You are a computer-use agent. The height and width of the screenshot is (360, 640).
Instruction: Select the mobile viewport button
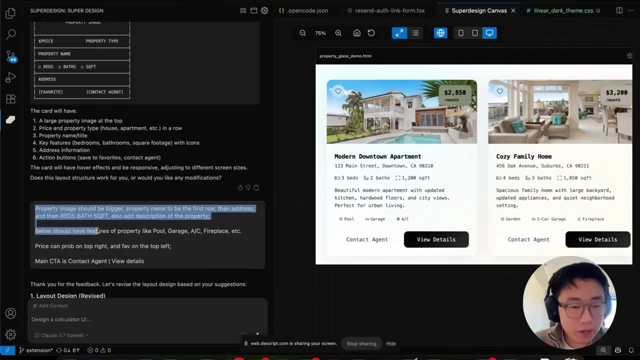coord(461,33)
